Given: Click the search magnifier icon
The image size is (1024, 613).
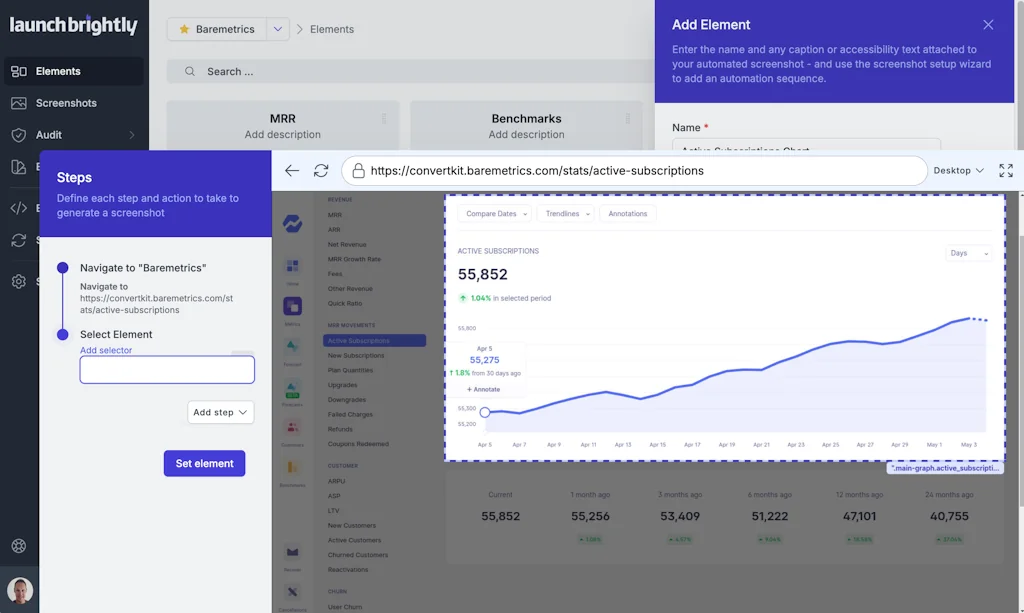Looking at the screenshot, I should point(188,72).
